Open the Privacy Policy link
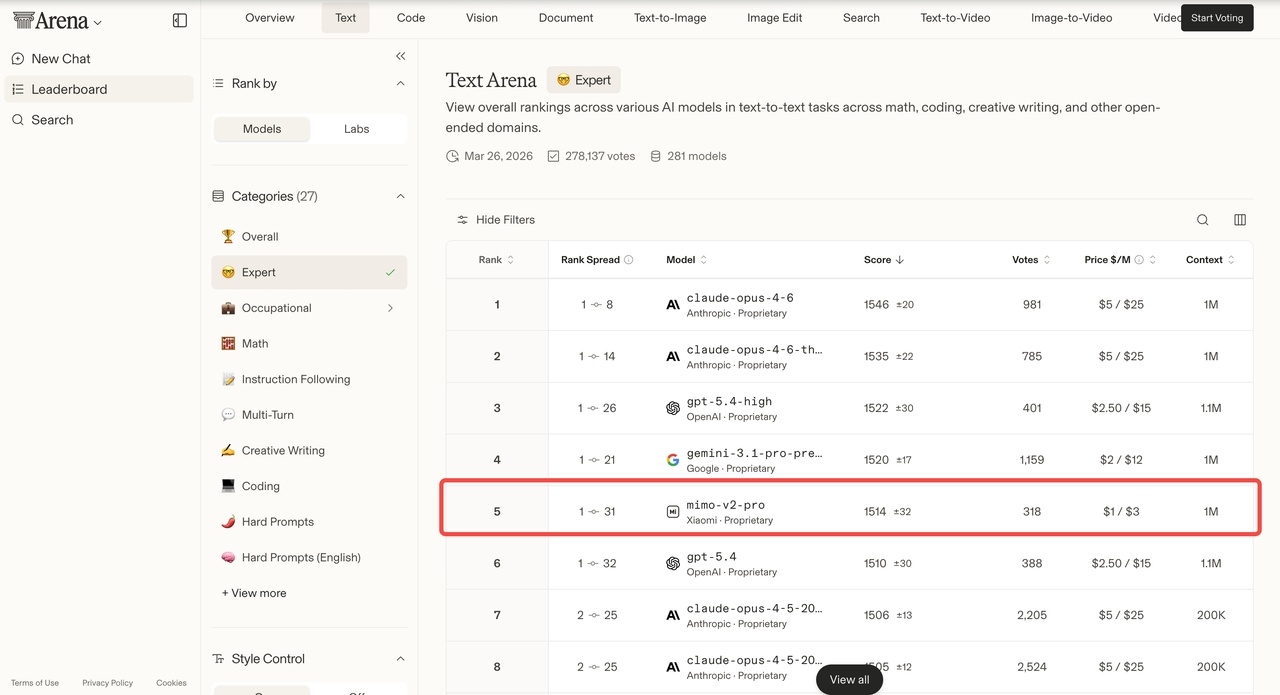 point(107,683)
